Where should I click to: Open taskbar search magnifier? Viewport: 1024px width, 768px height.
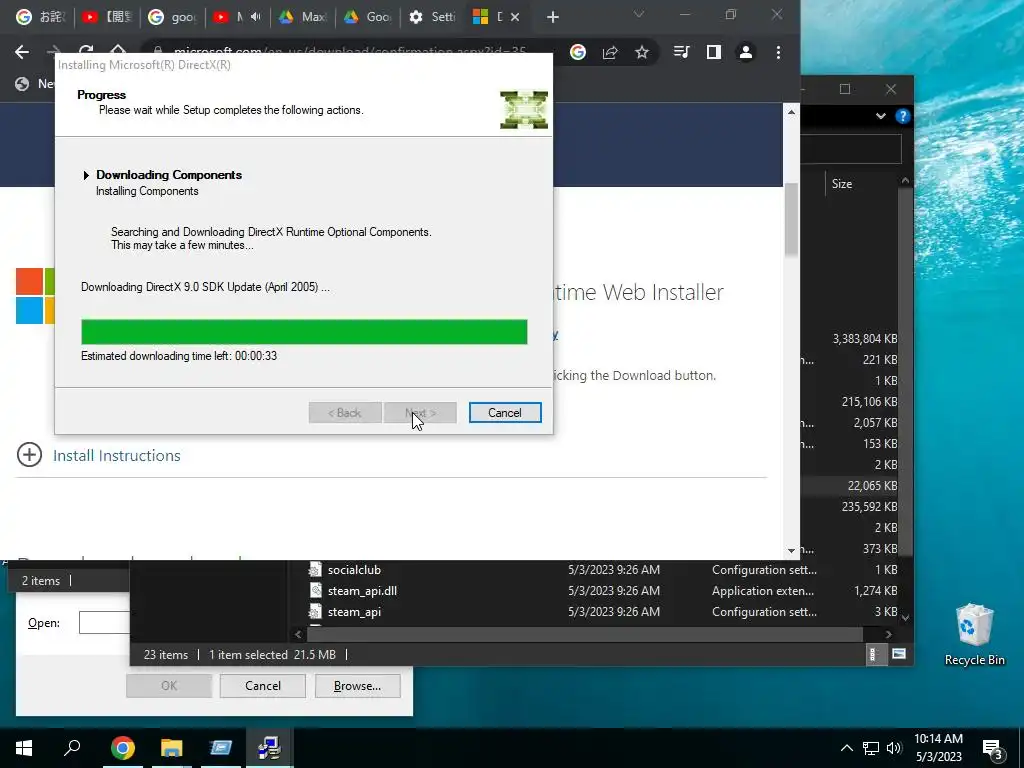72,747
